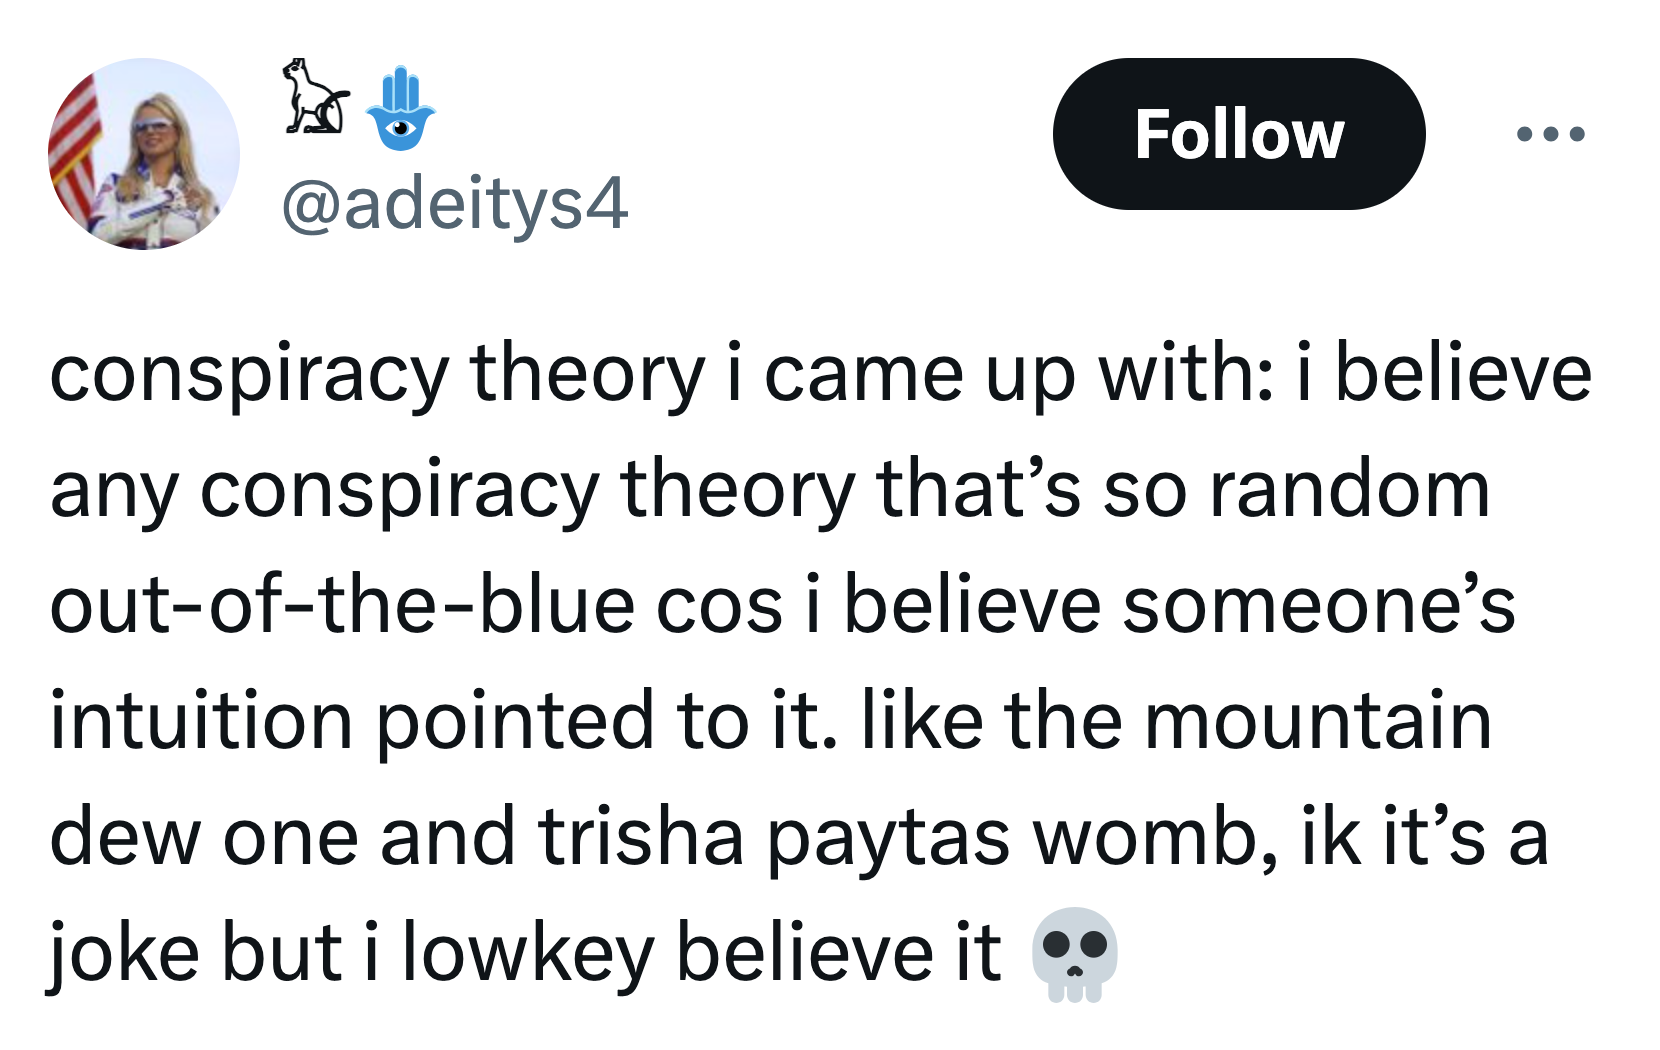This screenshot has width=1660, height=1050.
Task: Click the word "mountain" in the tweet
Action: (1317, 721)
